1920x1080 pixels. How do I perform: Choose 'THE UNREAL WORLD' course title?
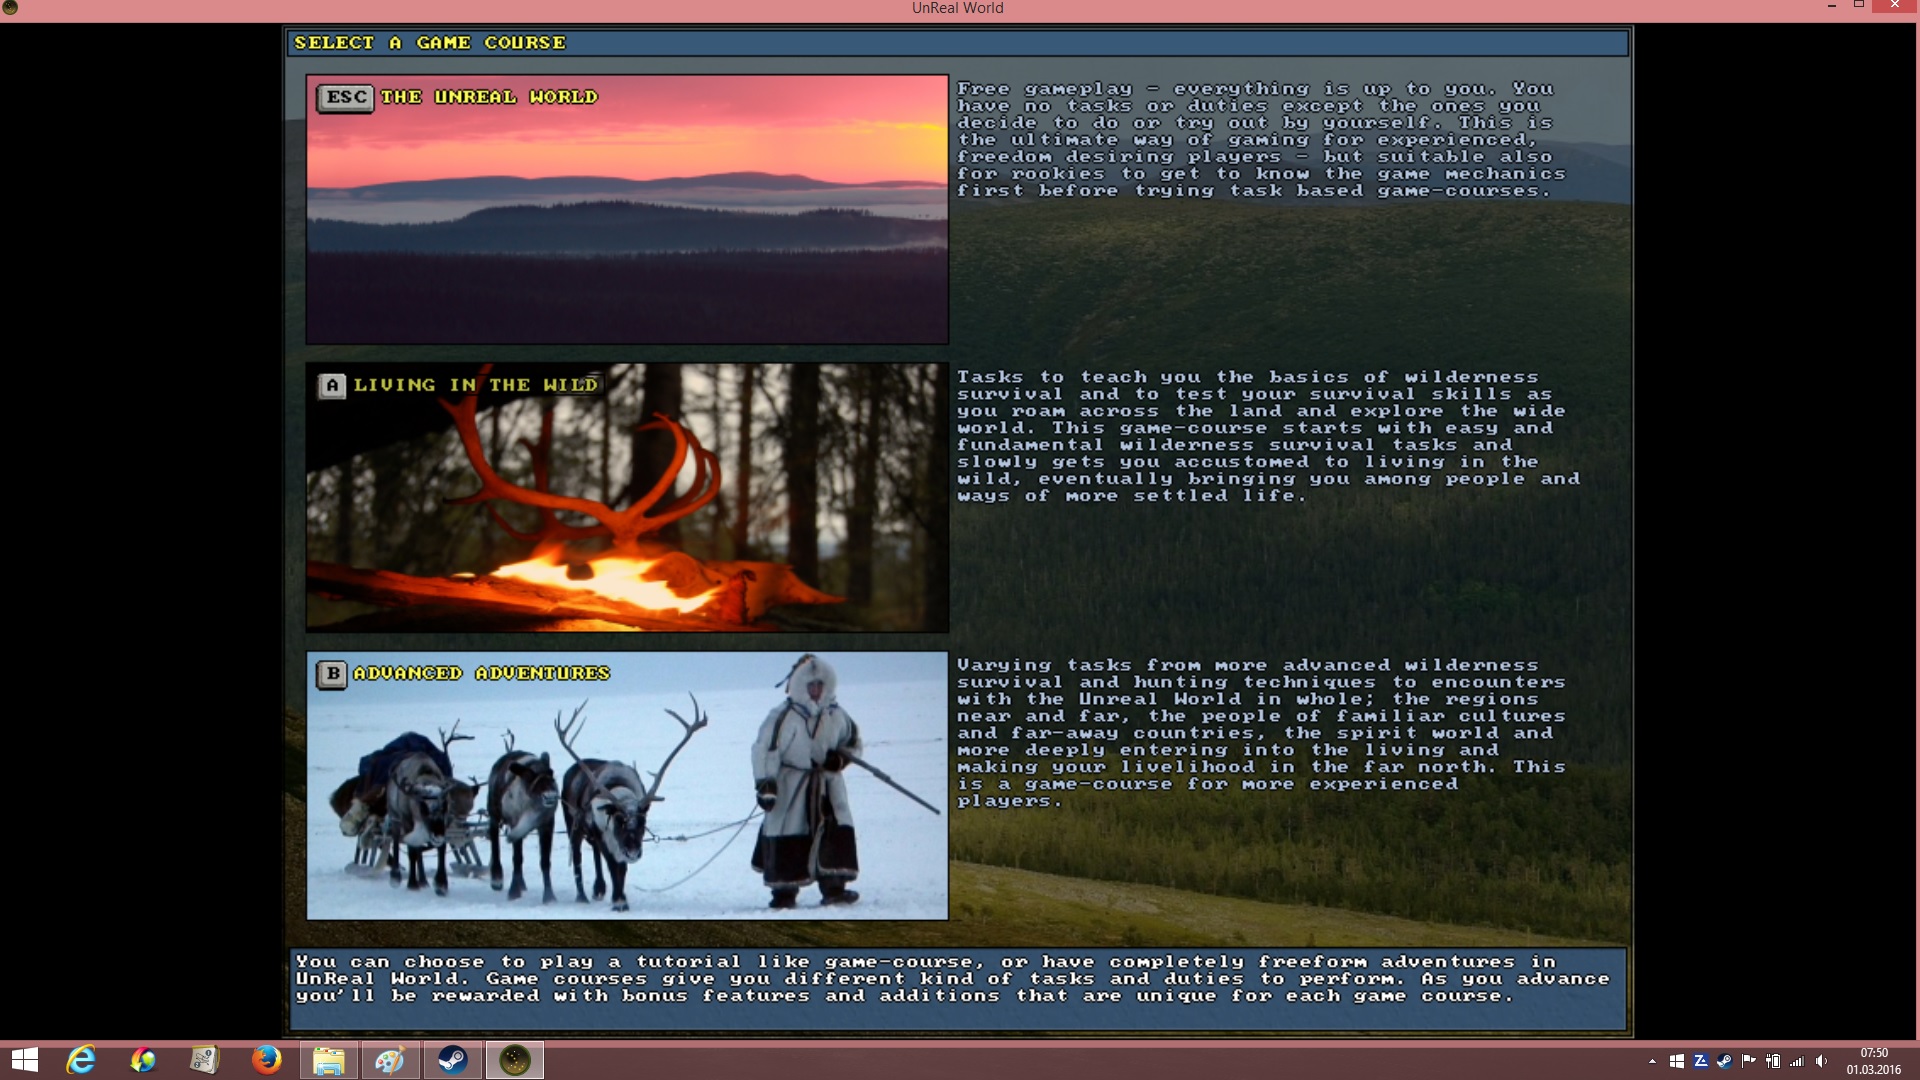489,97
